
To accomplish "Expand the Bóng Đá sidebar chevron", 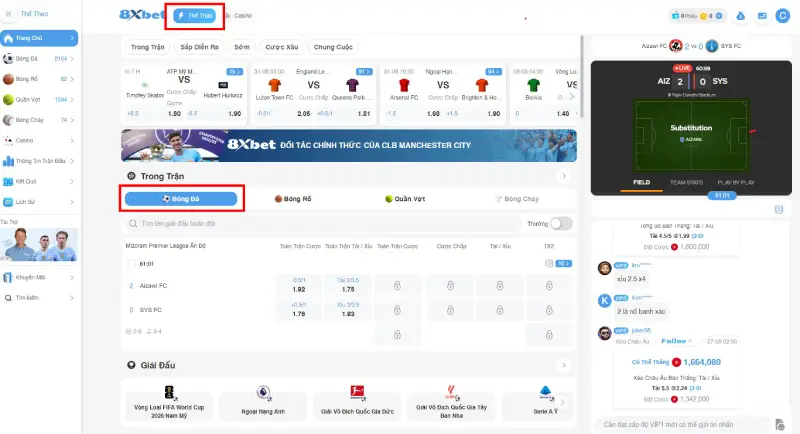I will 72,59.
